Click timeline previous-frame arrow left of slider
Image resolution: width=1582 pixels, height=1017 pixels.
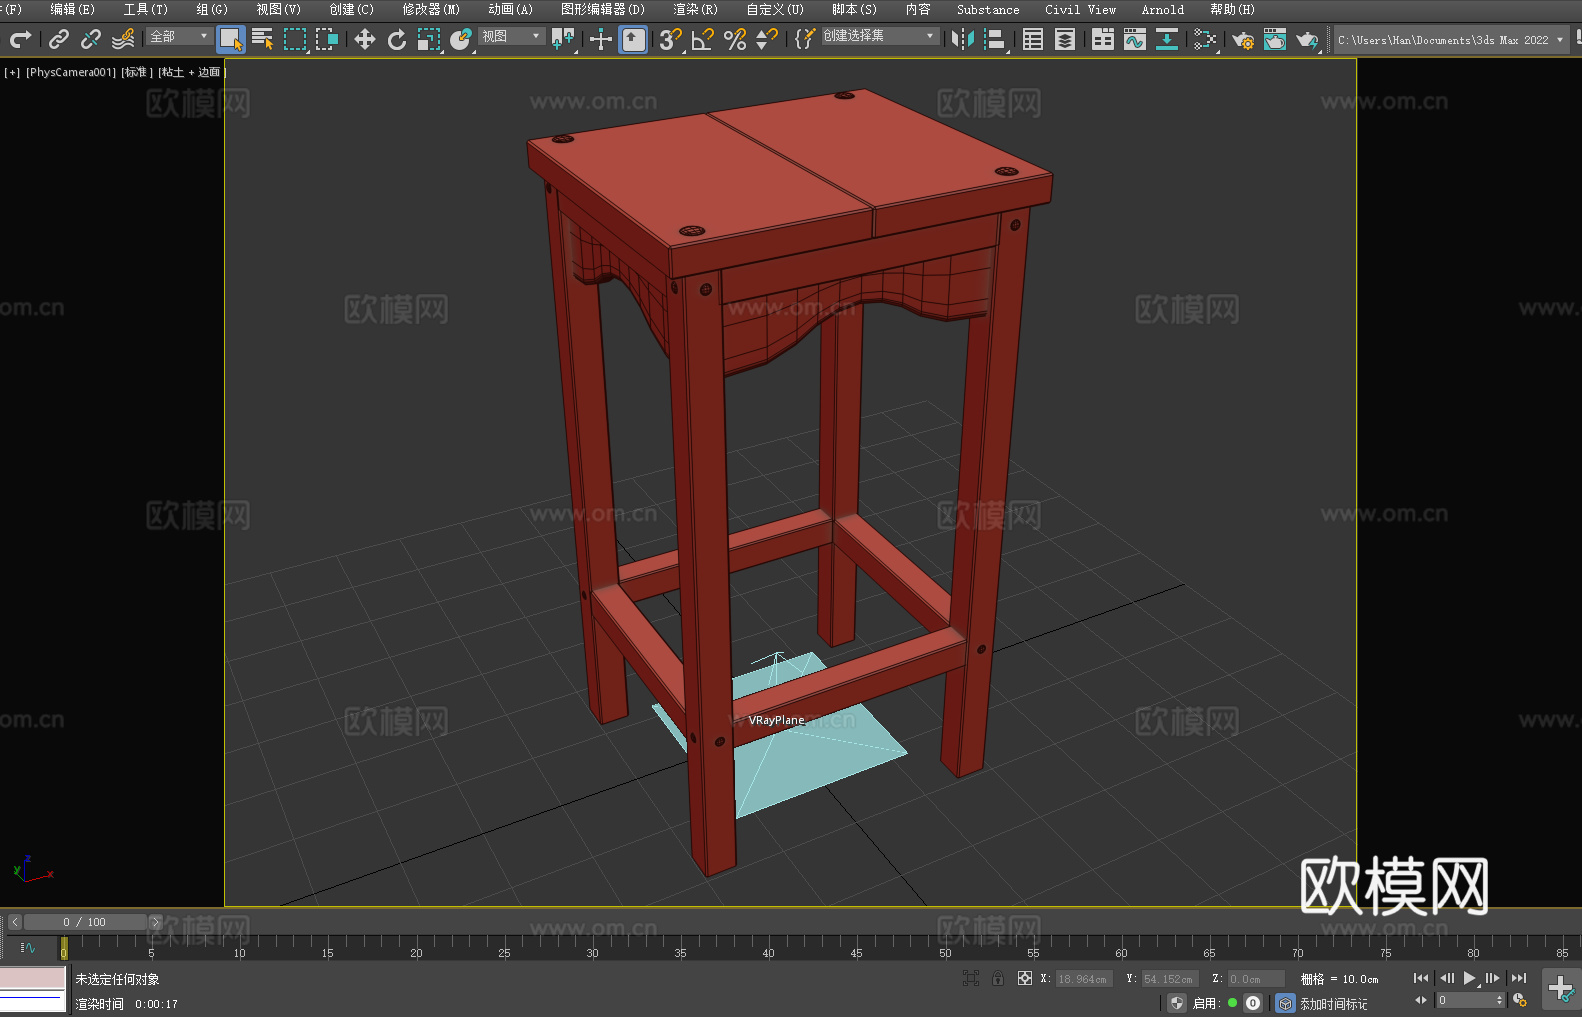coord(14,922)
